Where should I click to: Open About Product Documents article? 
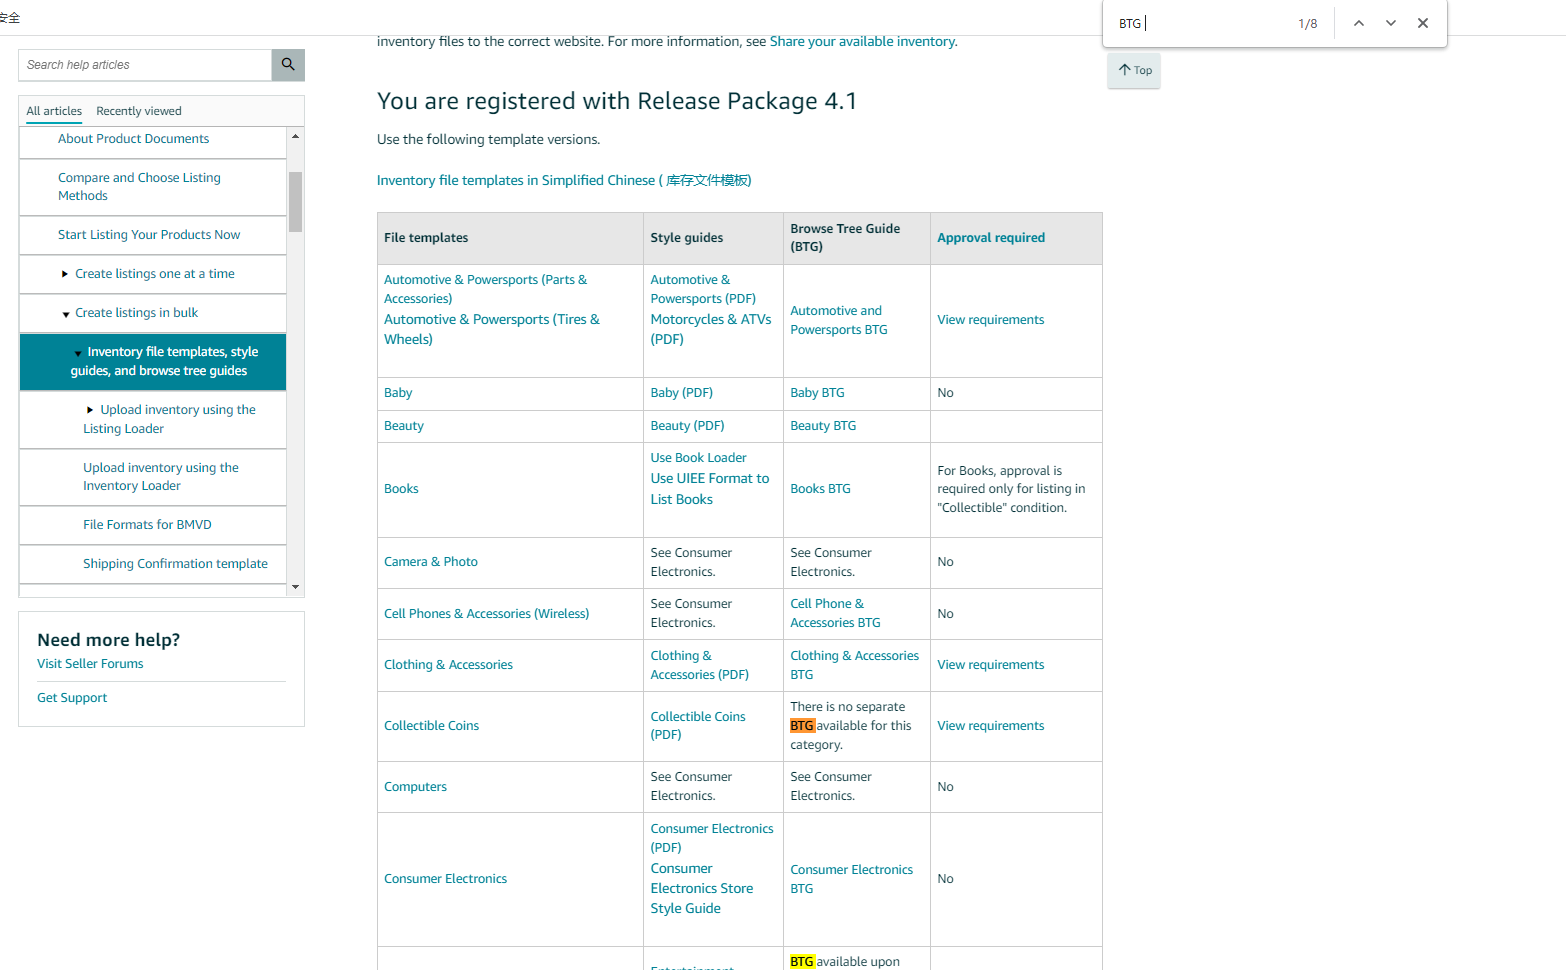(x=133, y=139)
